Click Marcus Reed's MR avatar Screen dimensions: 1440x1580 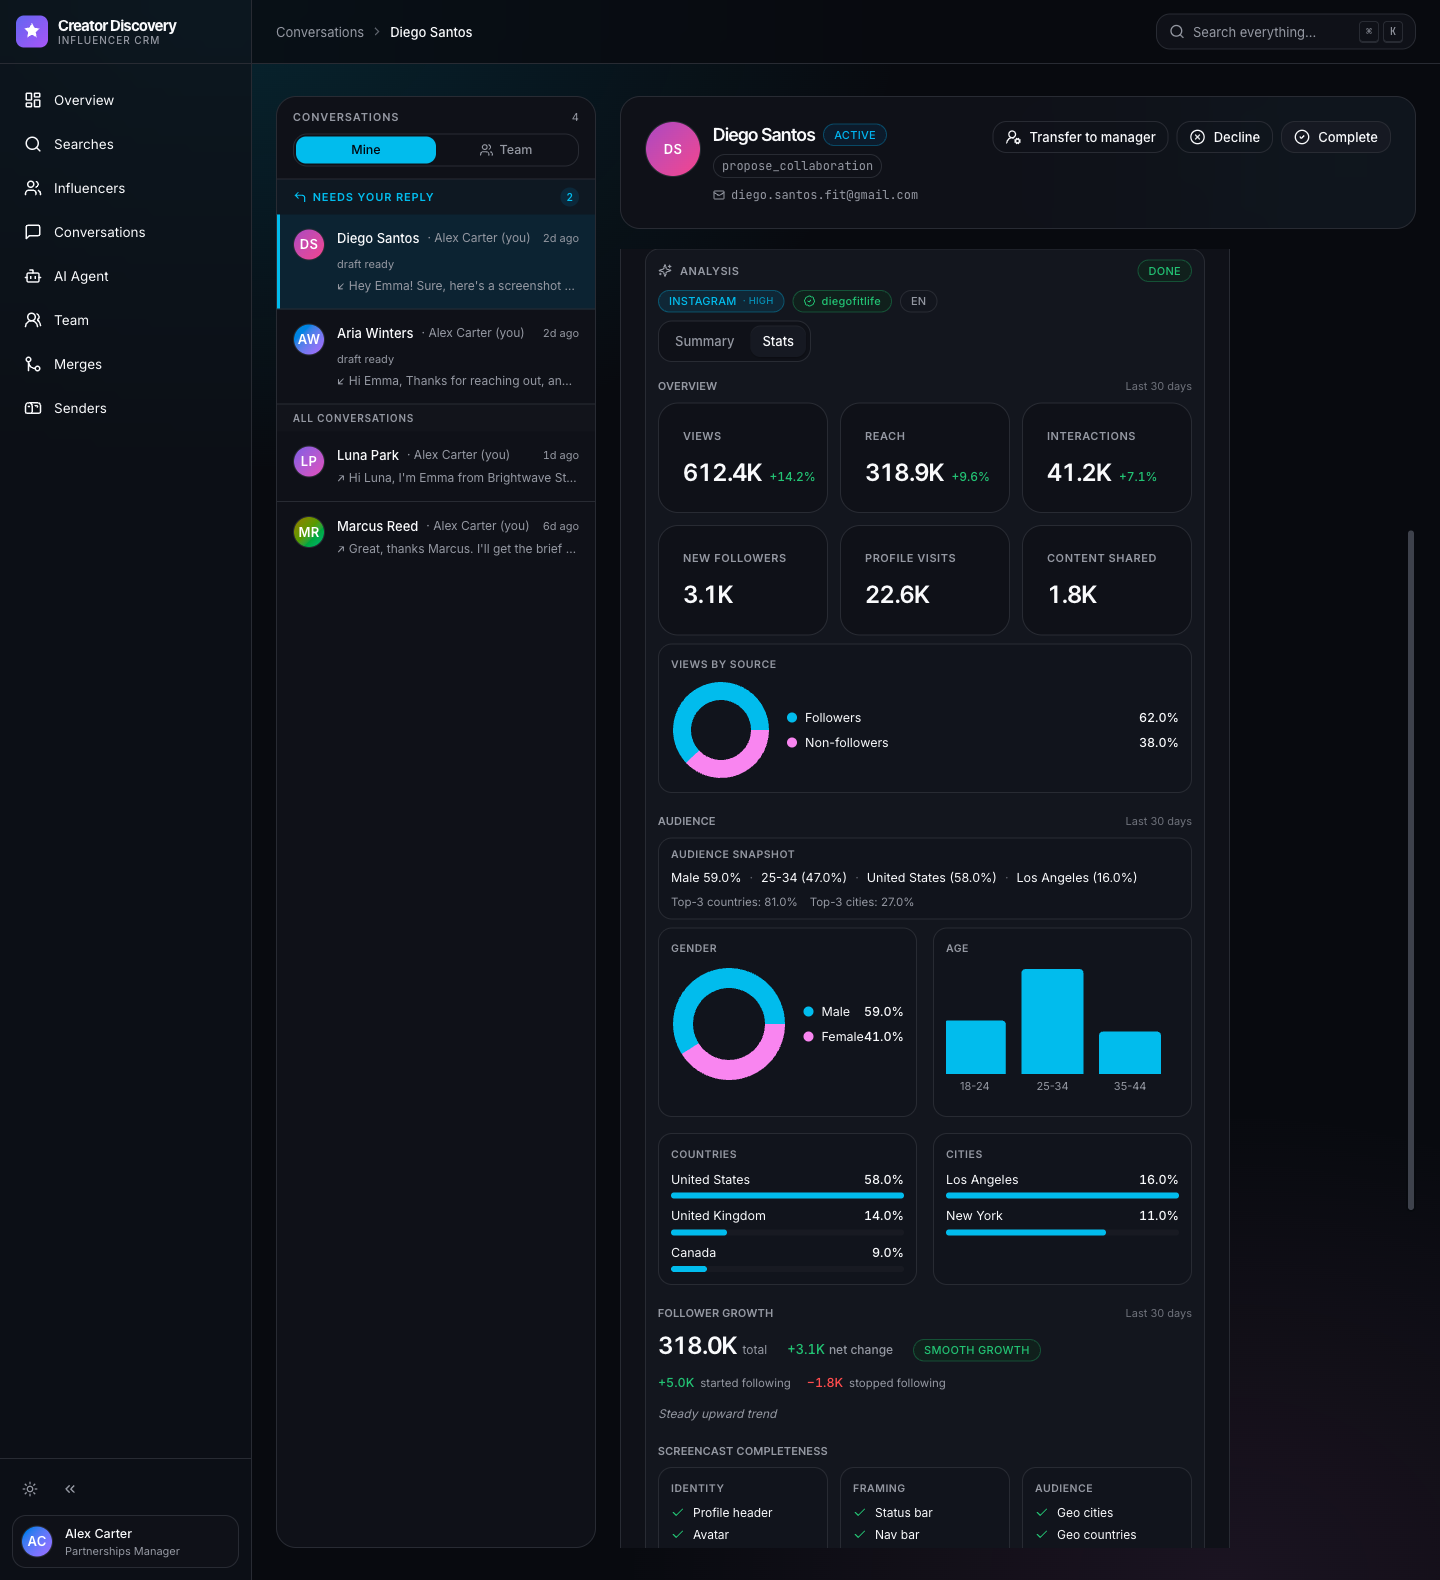coord(309,532)
